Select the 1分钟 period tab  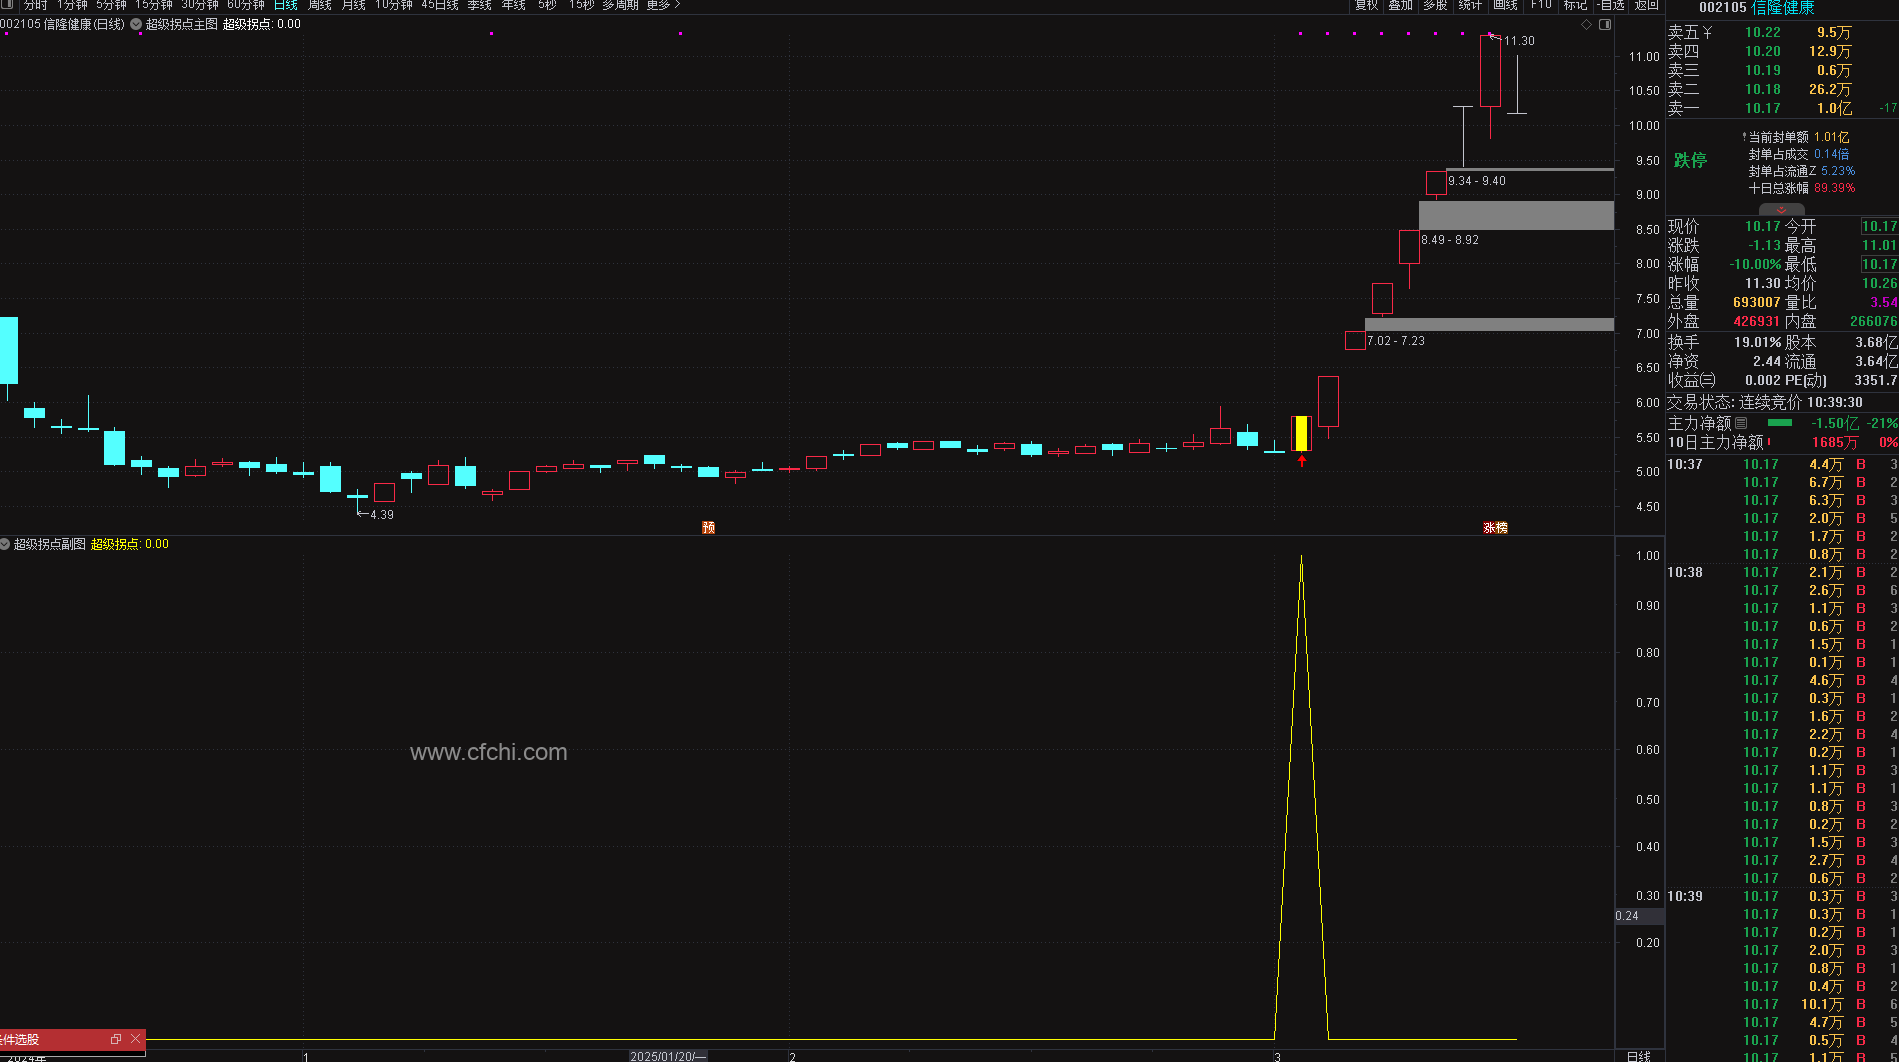tap(73, 5)
